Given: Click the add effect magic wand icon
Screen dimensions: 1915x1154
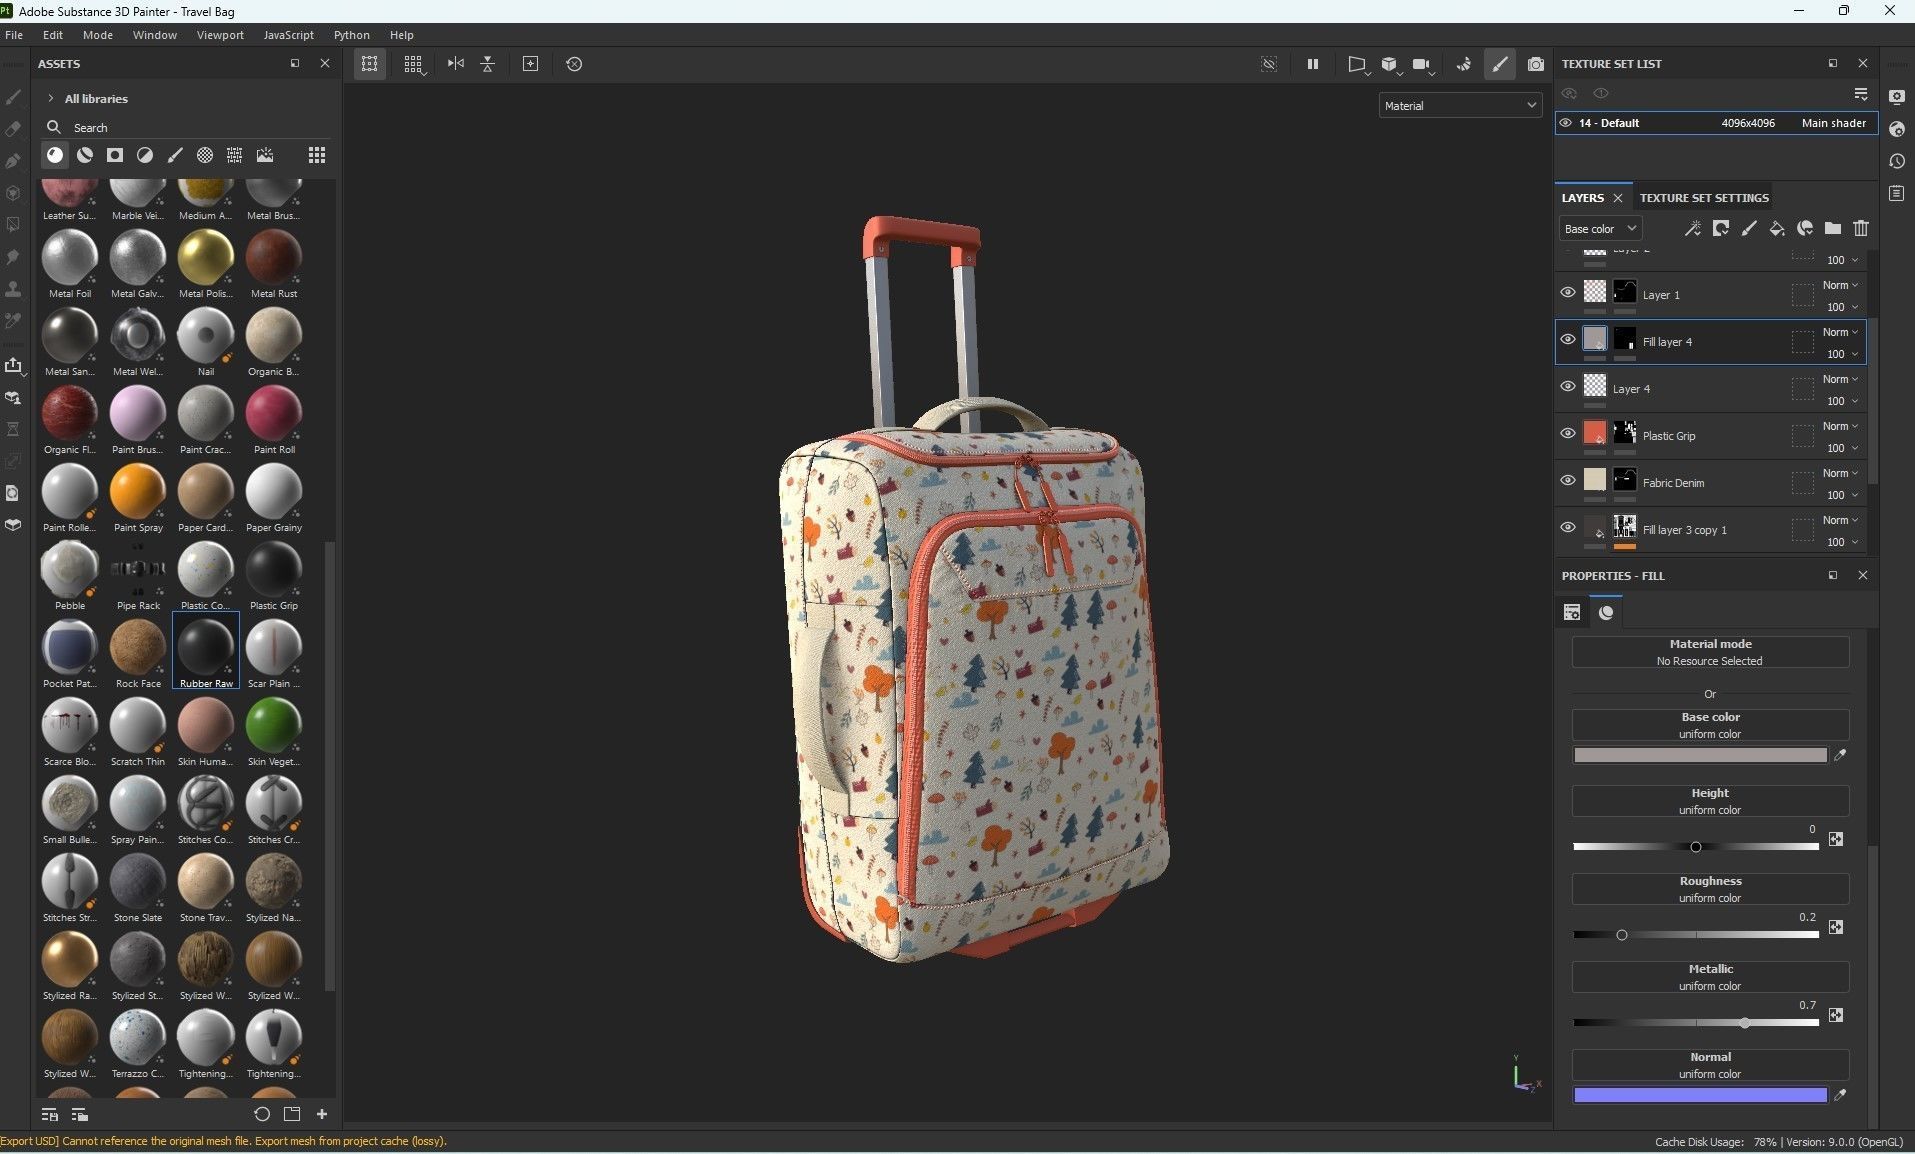Looking at the screenshot, I should pyautogui.click(x=1692, y=229).
